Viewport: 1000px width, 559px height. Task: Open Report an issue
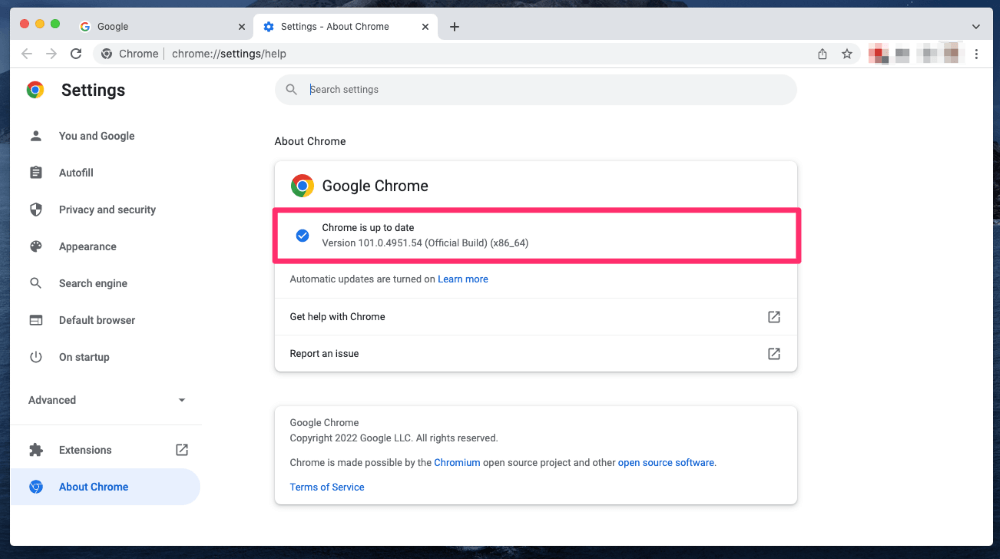click(536, 354)
